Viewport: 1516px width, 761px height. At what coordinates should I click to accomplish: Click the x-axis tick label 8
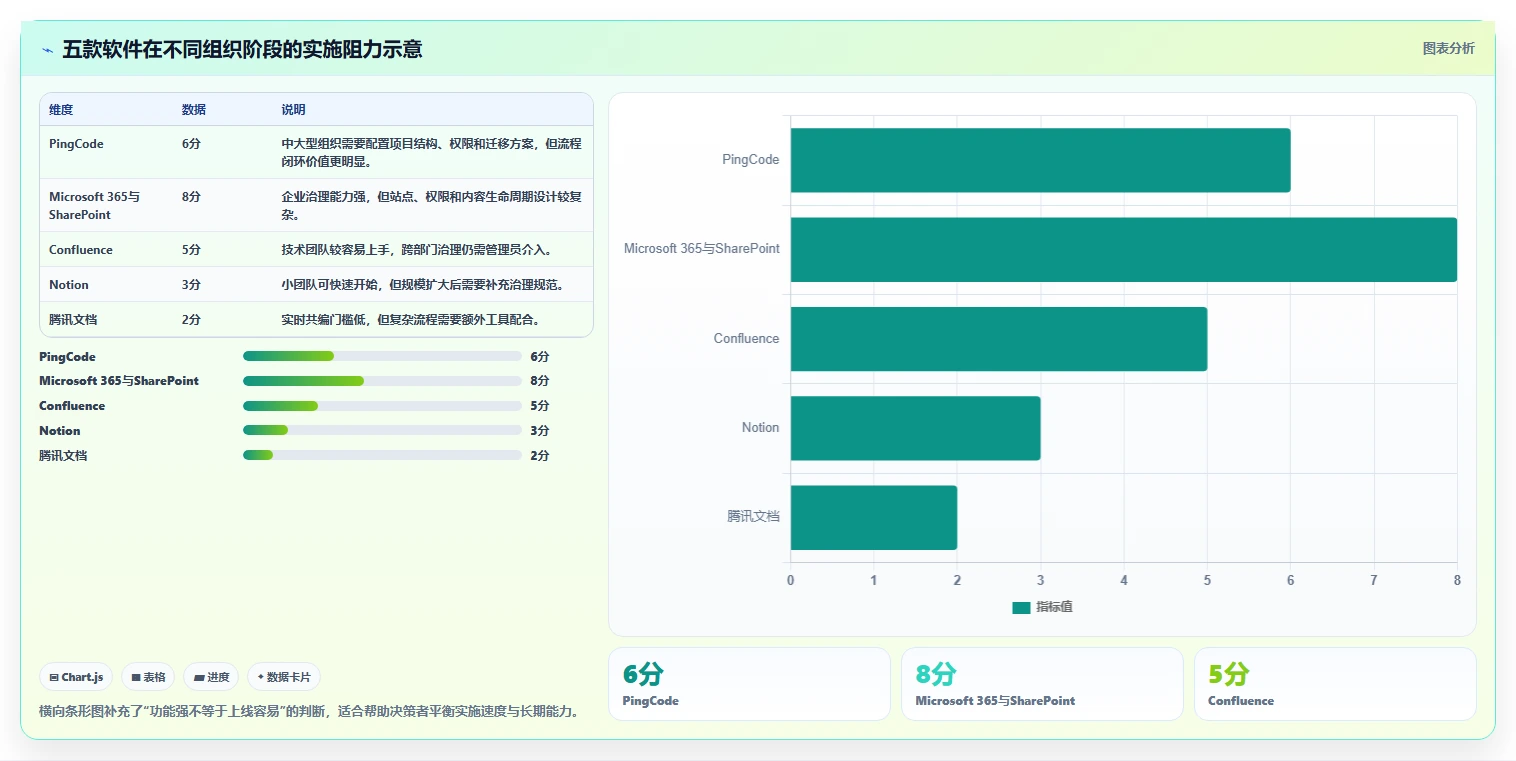click(1457, 581)
